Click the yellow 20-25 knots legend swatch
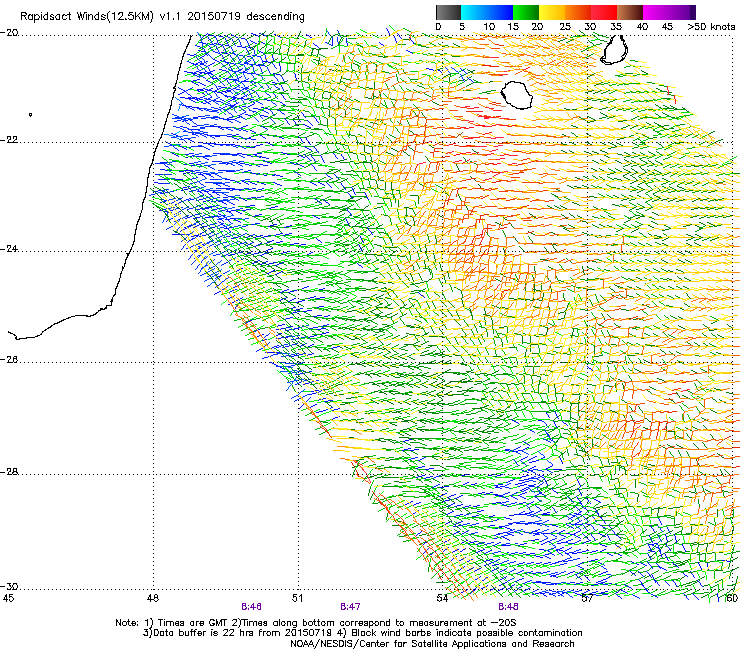 click(552, 12)
